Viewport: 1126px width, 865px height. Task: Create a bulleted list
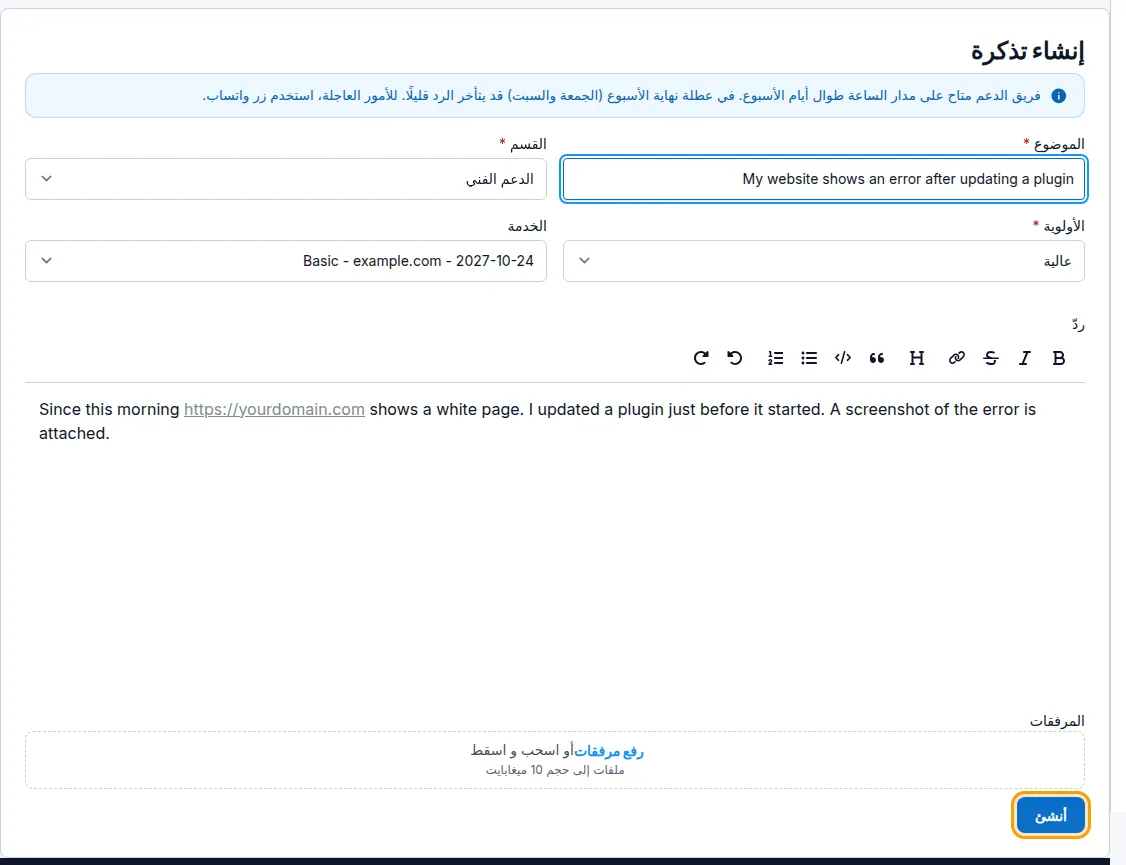tap(809, 358)
